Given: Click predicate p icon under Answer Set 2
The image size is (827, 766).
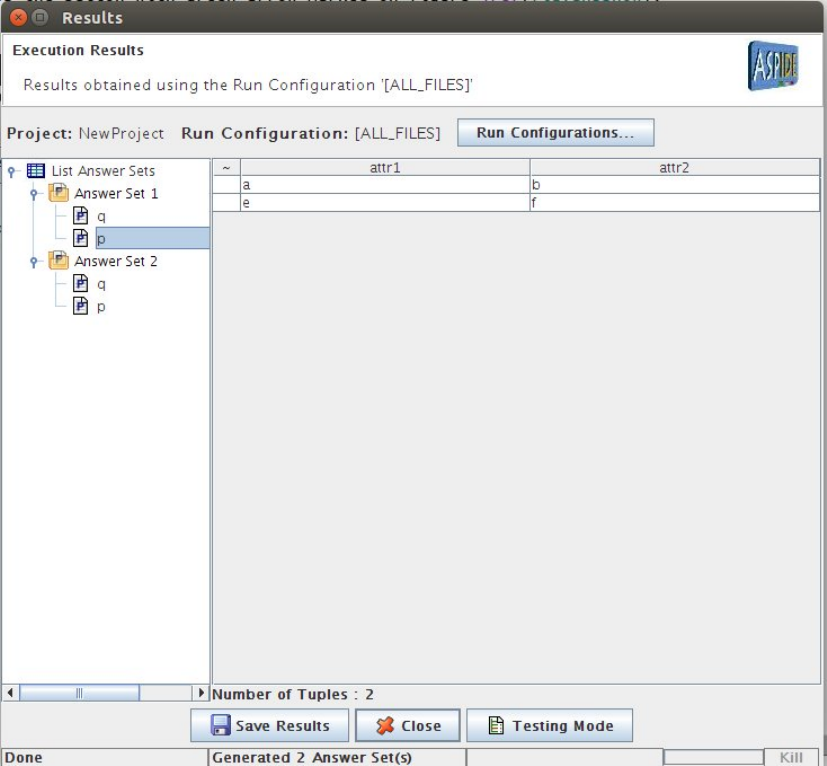Looking at the screenshot, I should click(x=80, y=305).
